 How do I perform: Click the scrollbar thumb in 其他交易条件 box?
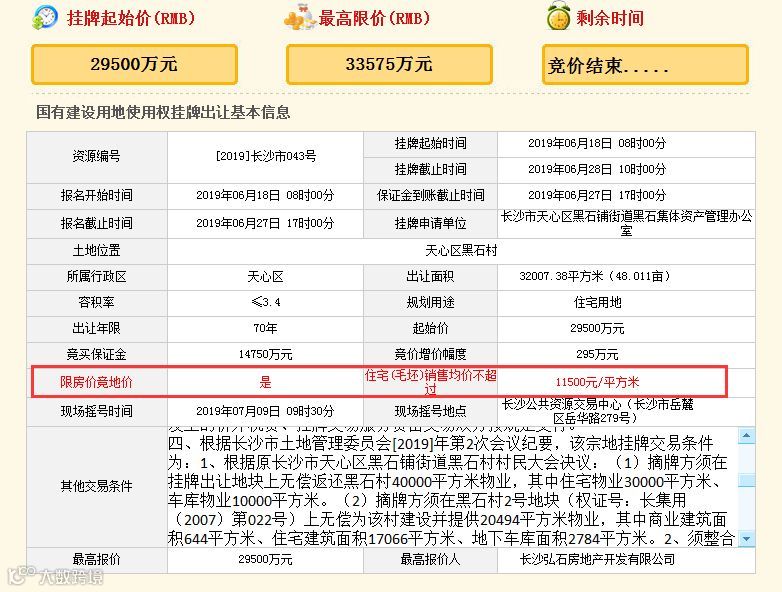[747, 480]
